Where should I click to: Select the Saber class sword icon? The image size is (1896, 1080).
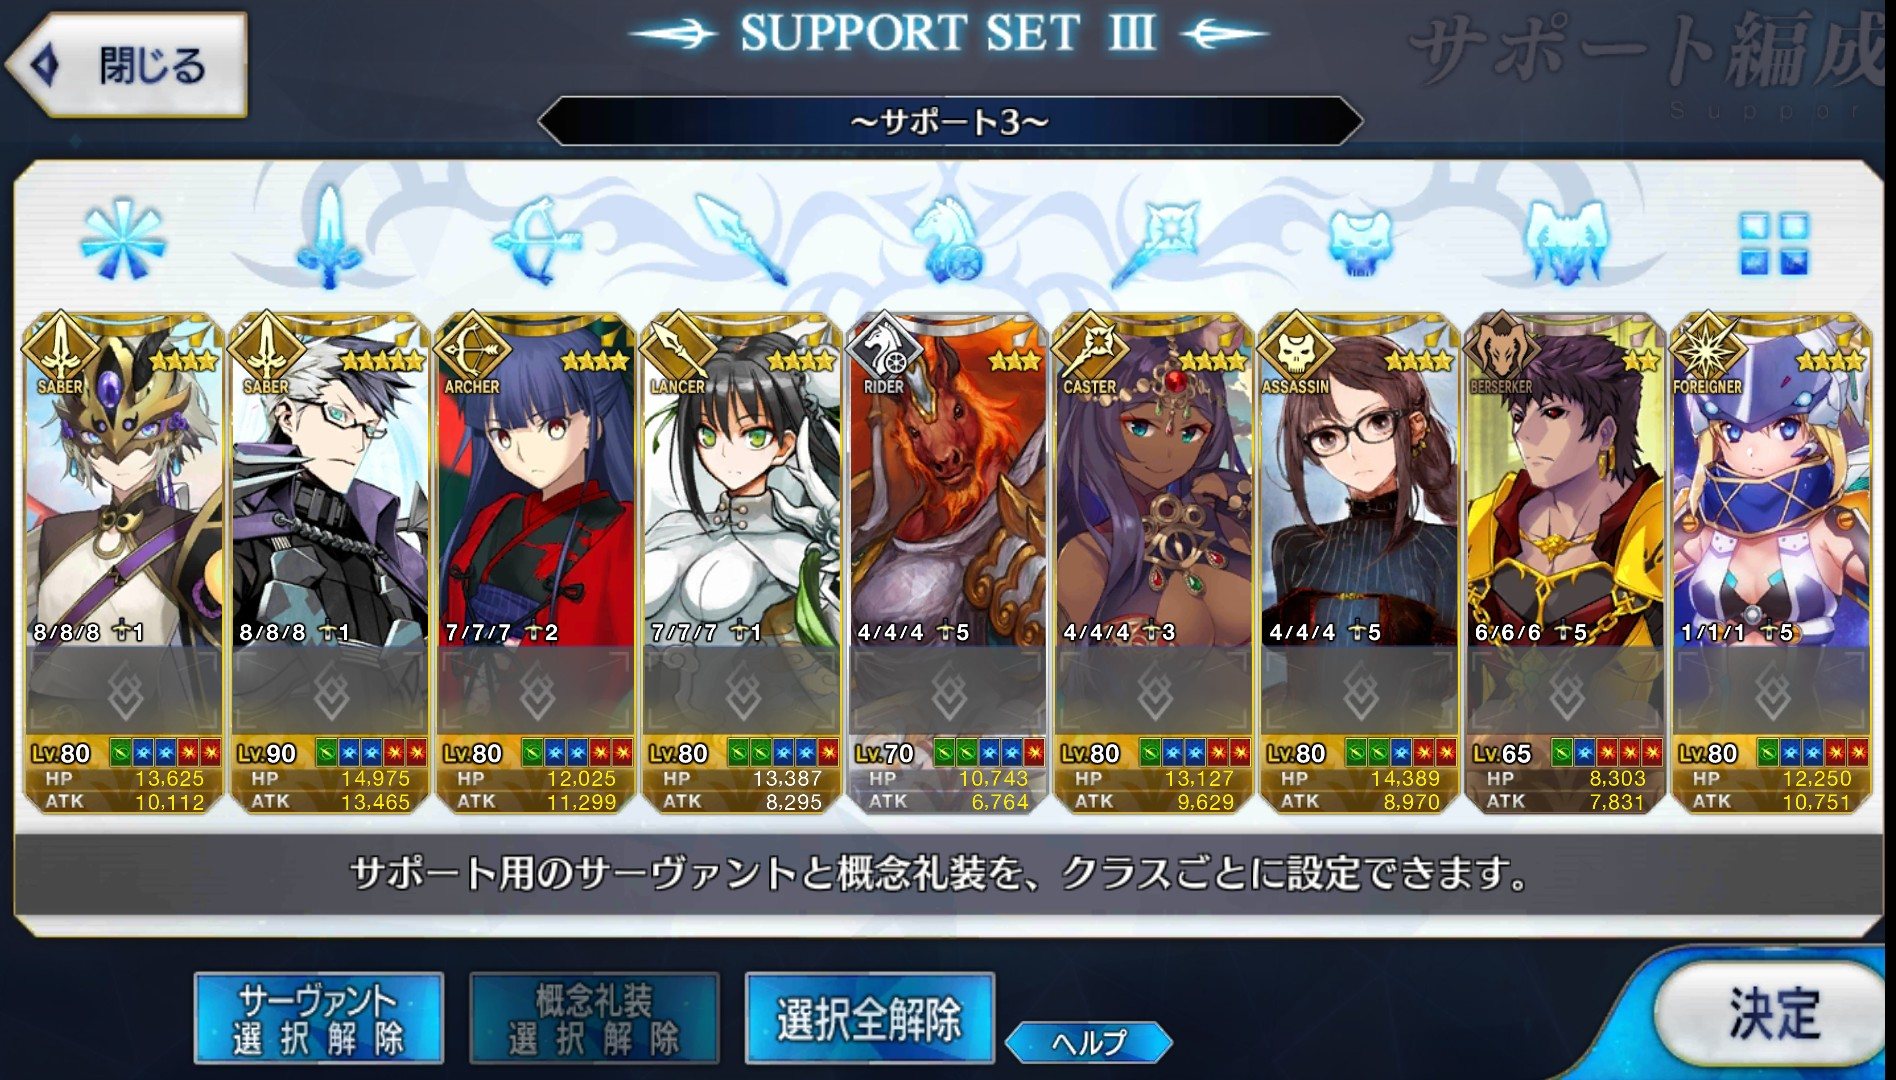click(x=328, y=241)
